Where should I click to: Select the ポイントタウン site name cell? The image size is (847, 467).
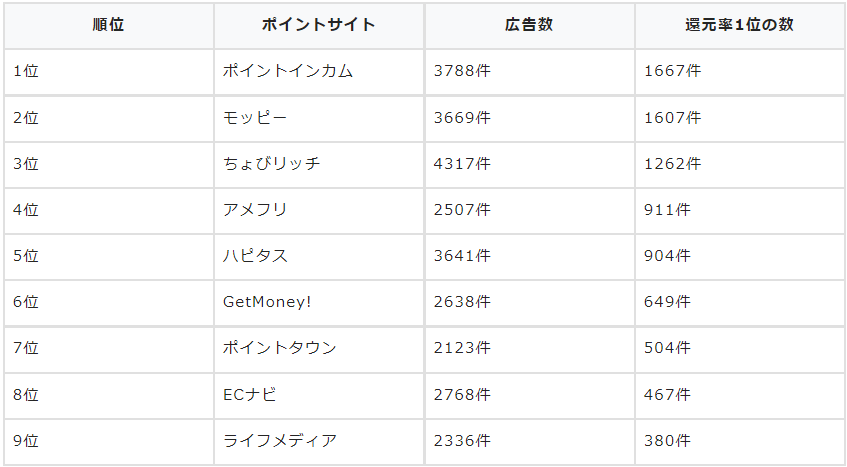280,348
